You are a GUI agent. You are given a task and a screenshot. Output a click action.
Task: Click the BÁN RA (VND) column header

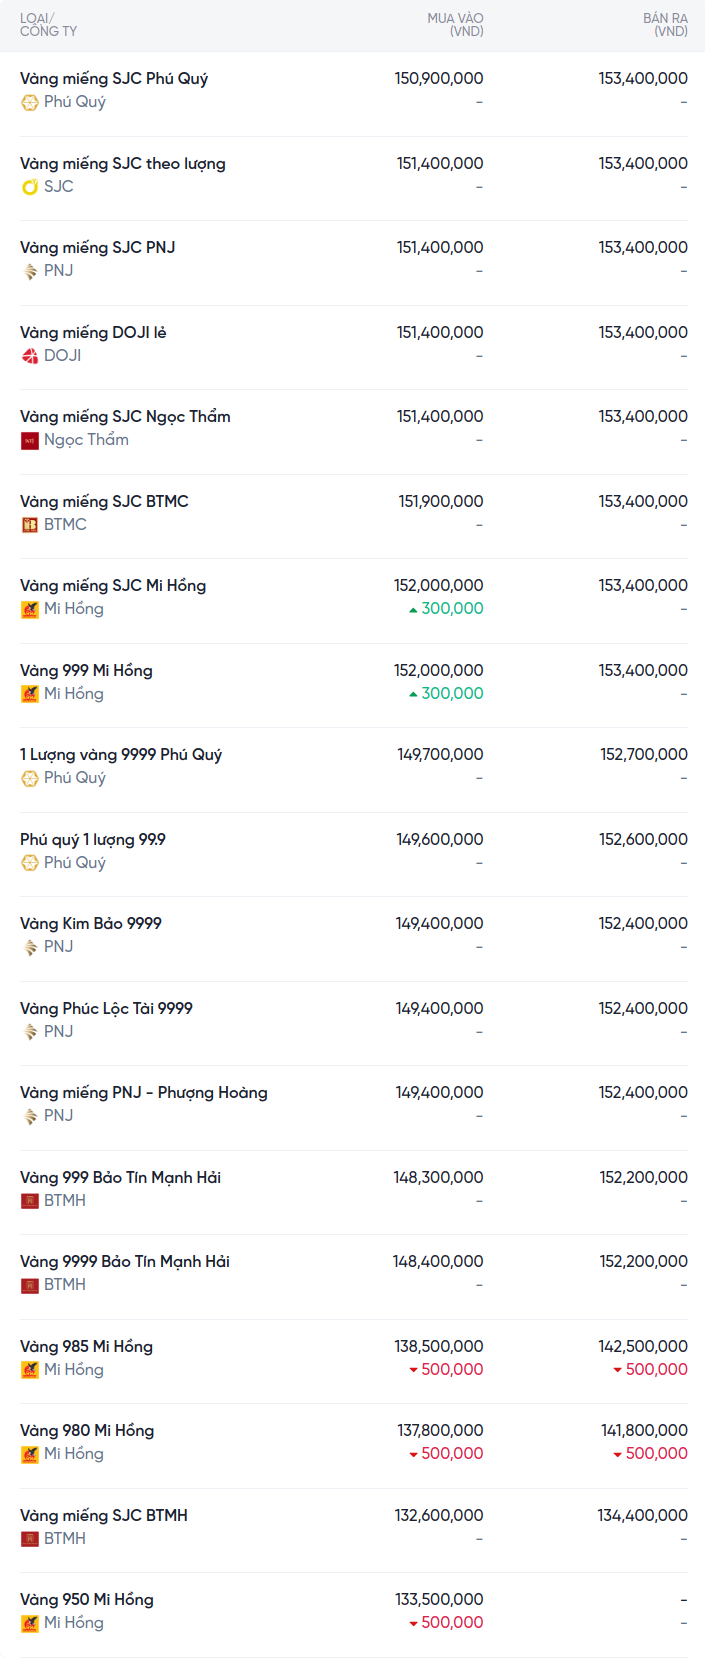[665, 25]
